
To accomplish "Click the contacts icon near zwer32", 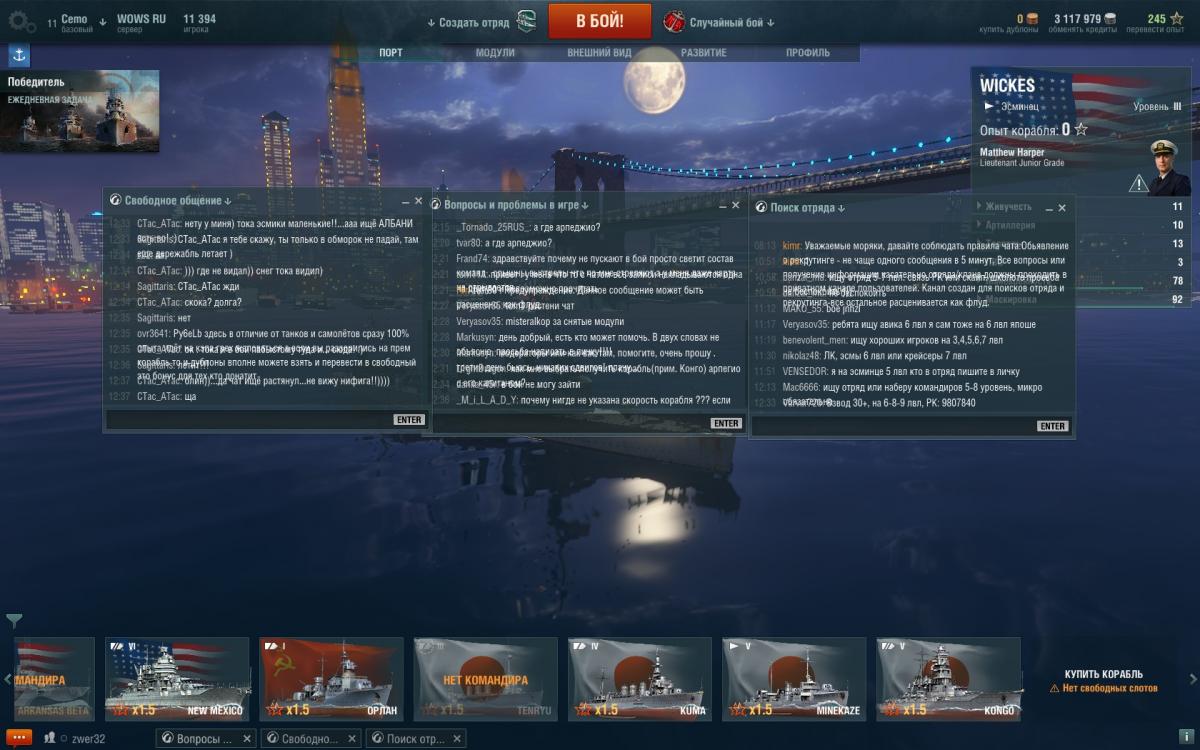I will pyautogui.click(x=50, y=738).
